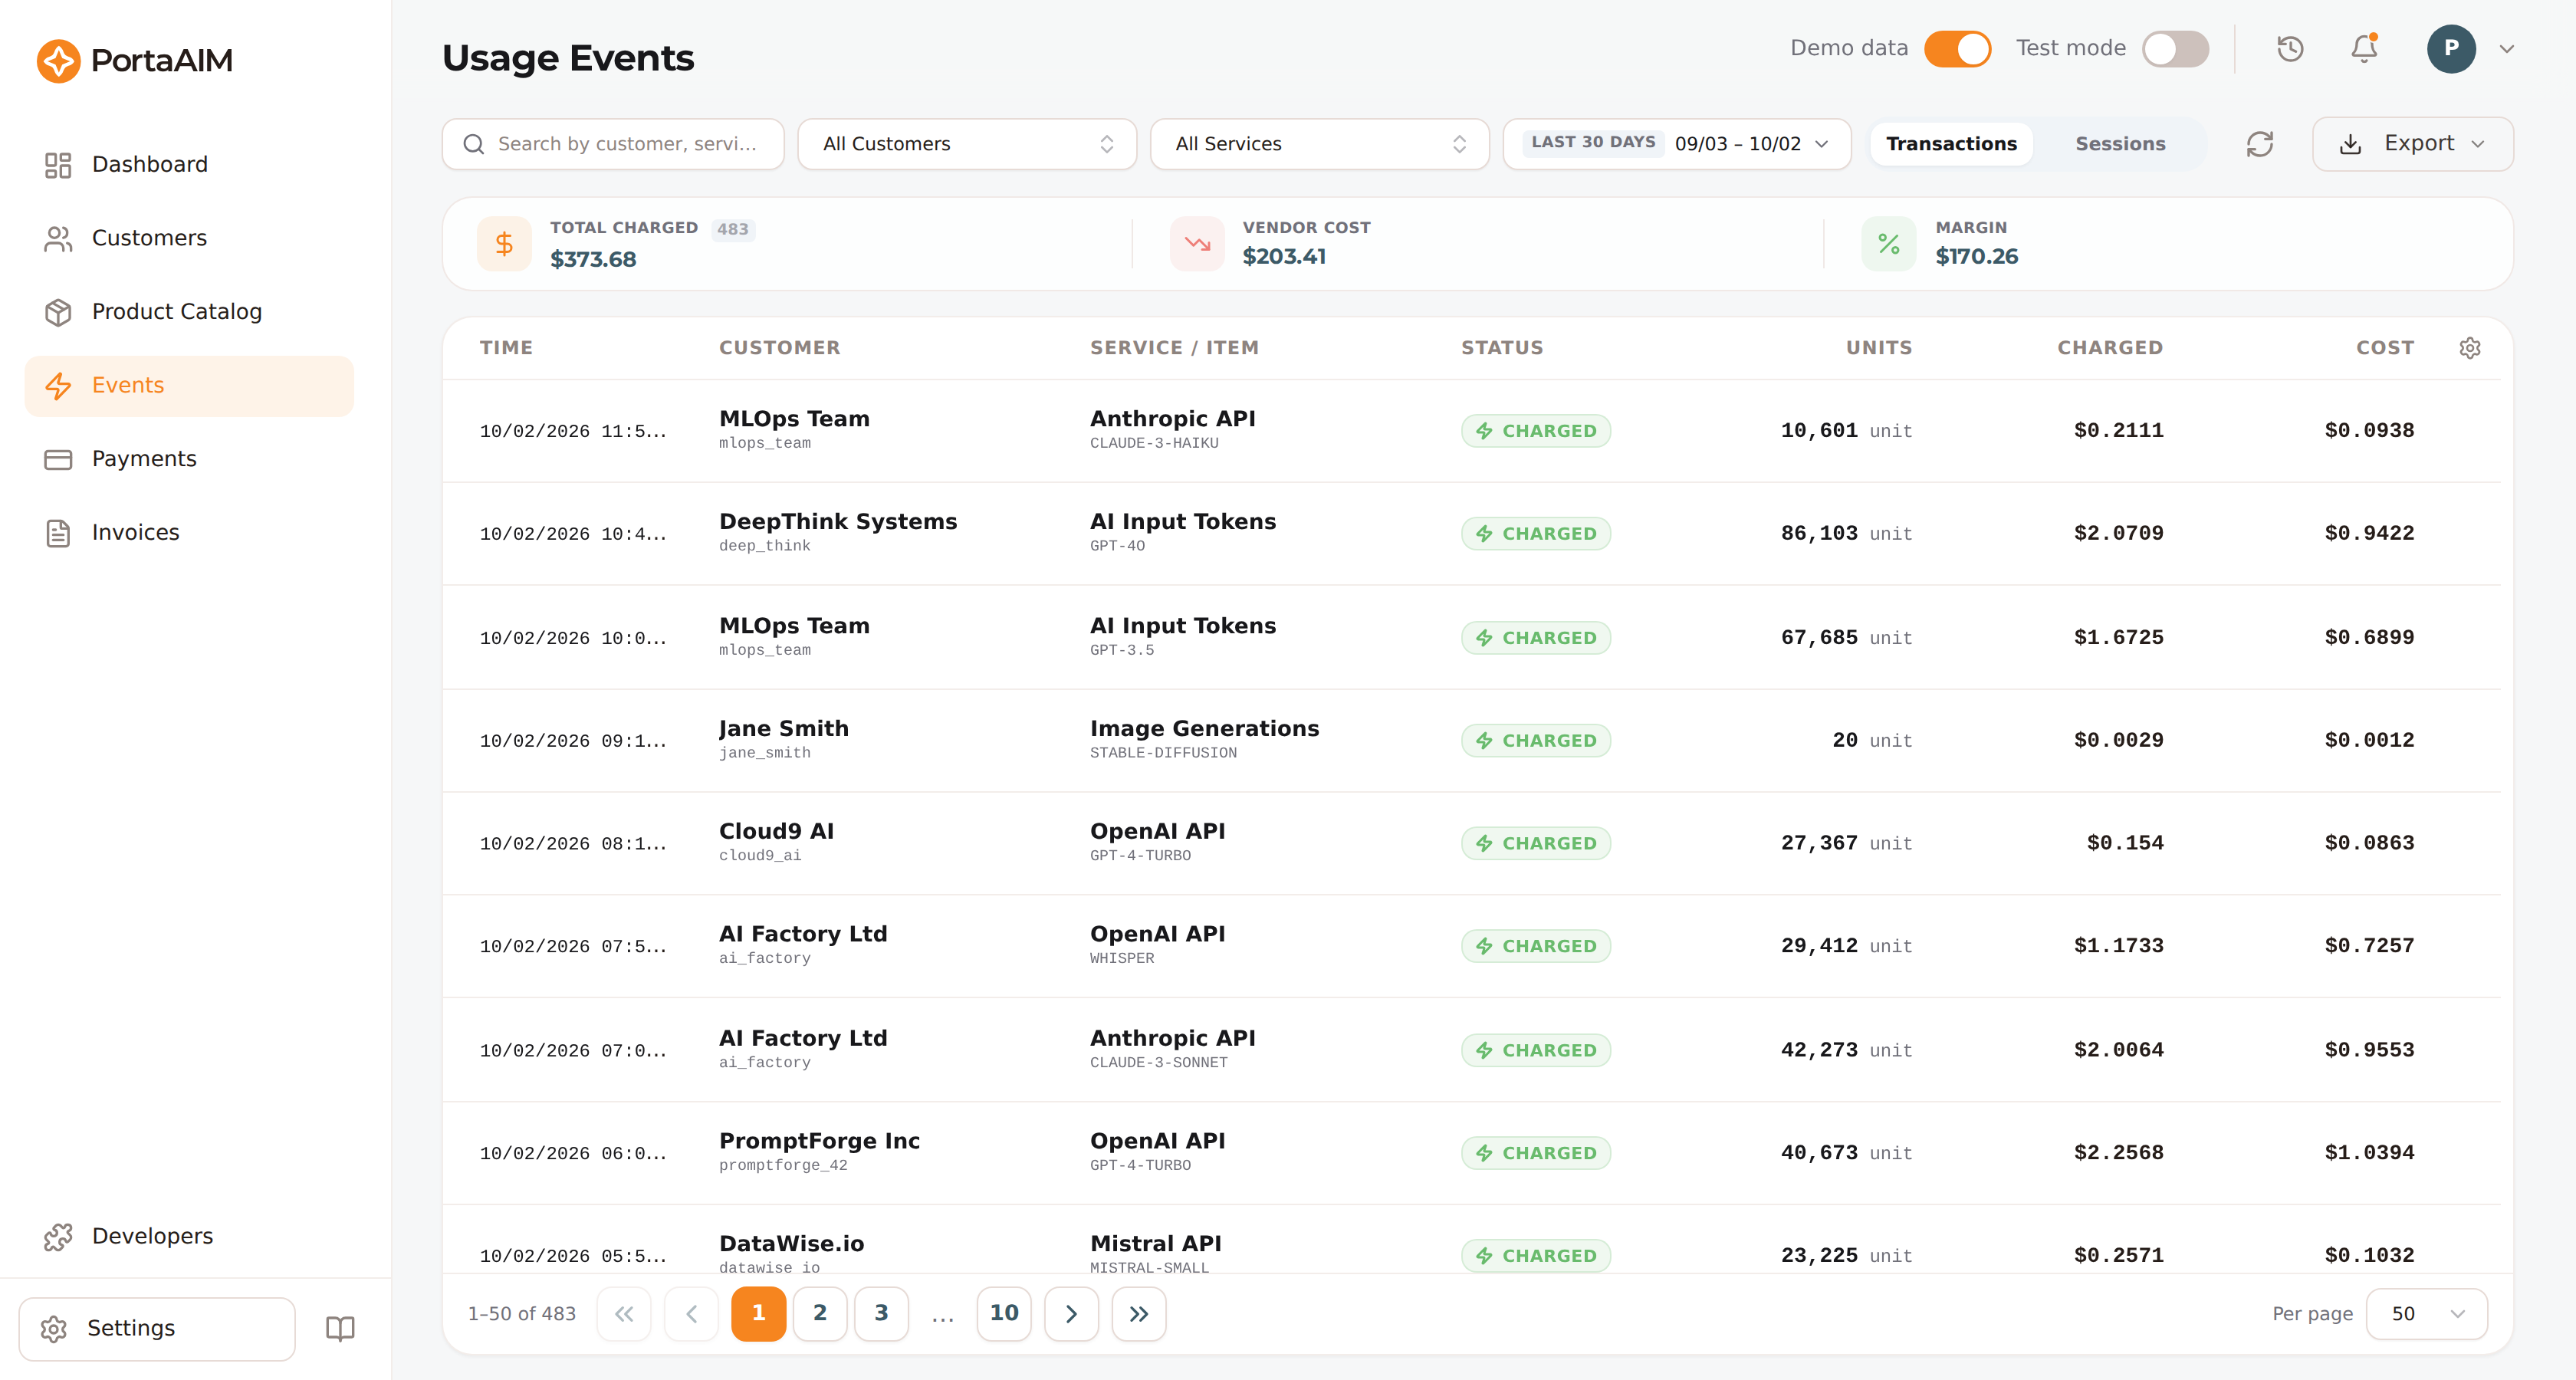The width and height of the screenshot is (2576, 1380).
Task: Open notifications bell icon
Action: 2364,48
